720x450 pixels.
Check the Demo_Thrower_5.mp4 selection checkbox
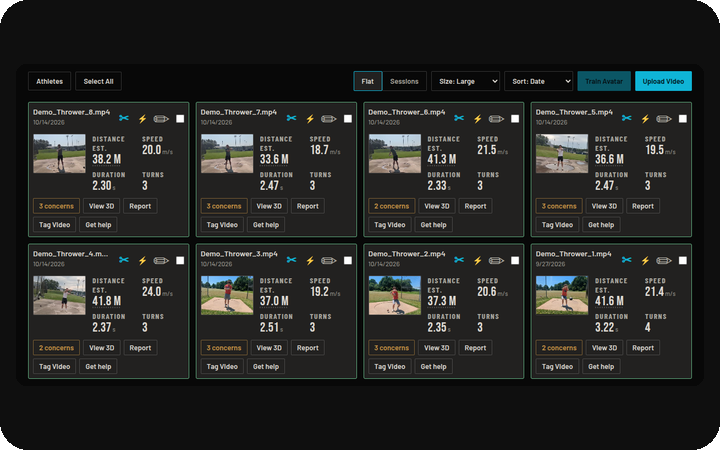pos(683,119)
